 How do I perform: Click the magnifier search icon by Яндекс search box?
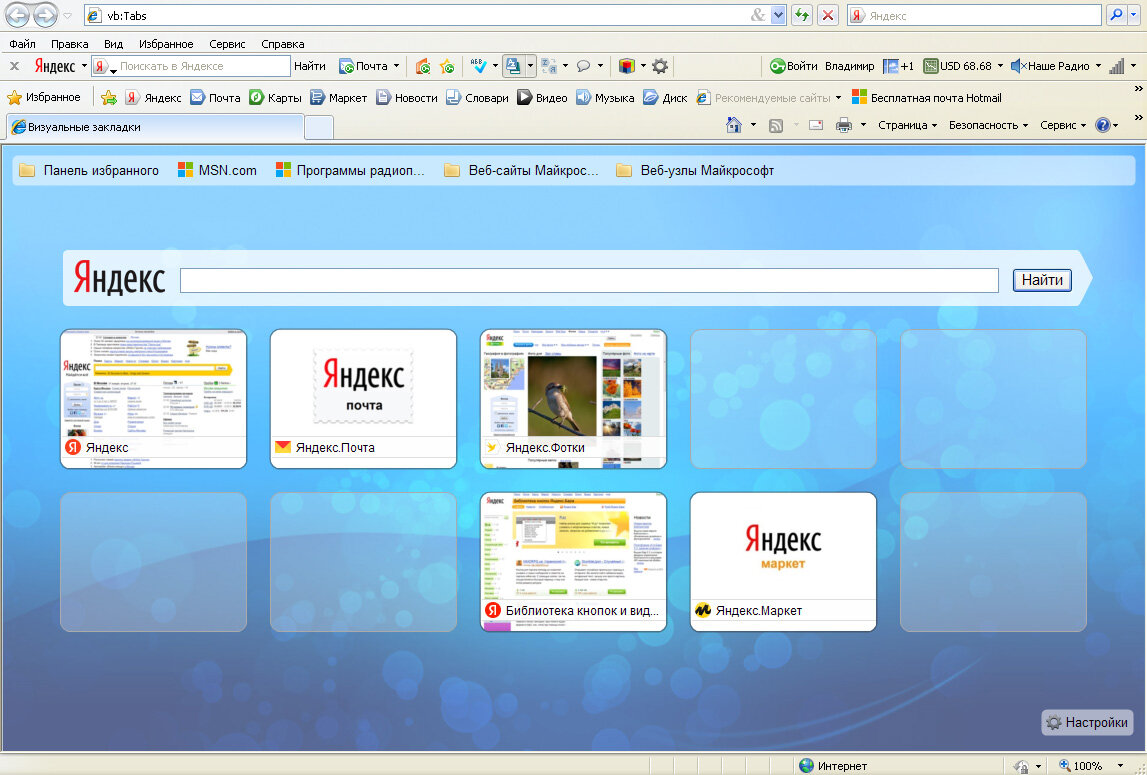[1116, 15]
